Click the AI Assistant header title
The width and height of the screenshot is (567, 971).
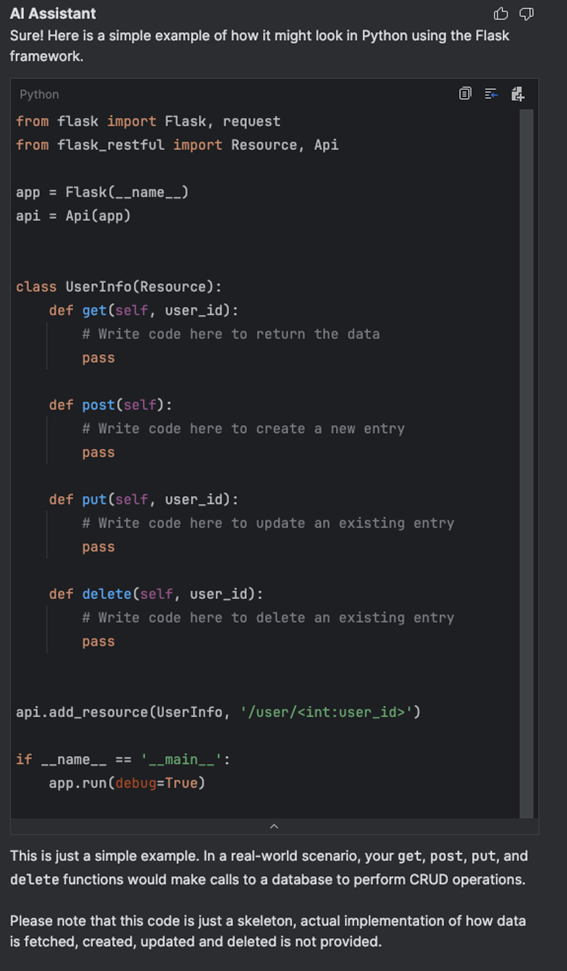(53, 13)
